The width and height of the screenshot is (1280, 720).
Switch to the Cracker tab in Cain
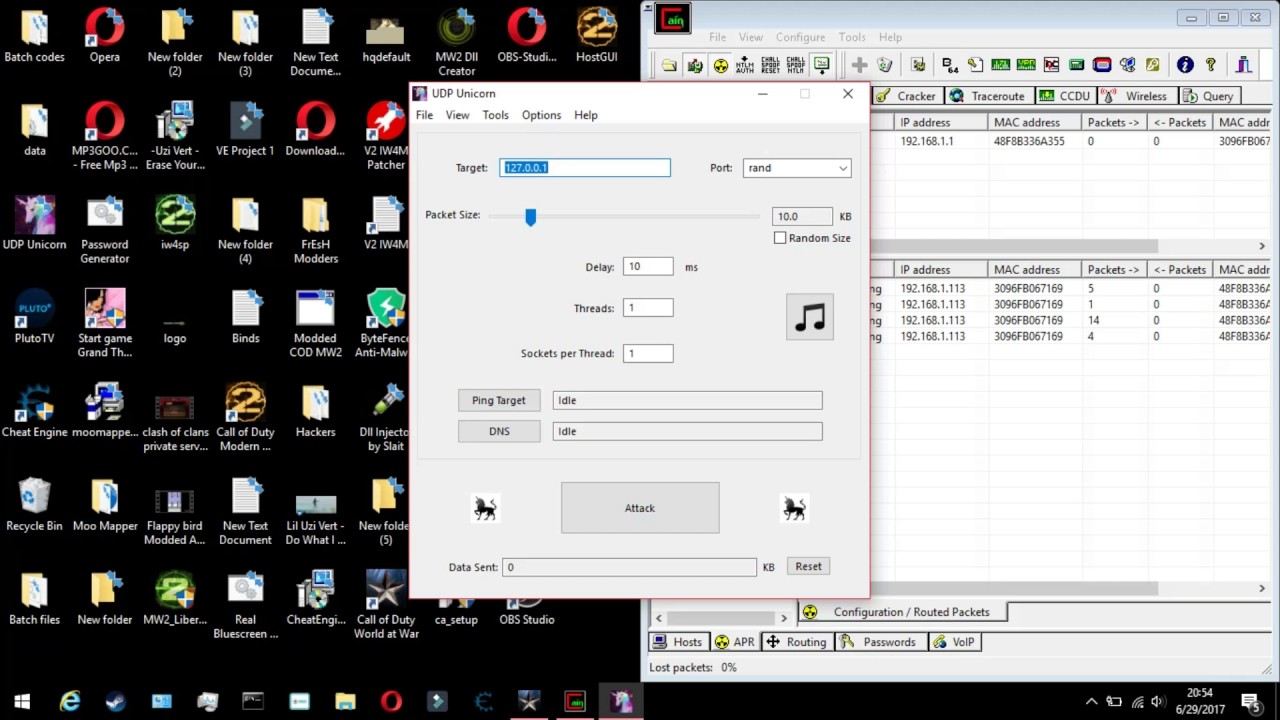907,96
